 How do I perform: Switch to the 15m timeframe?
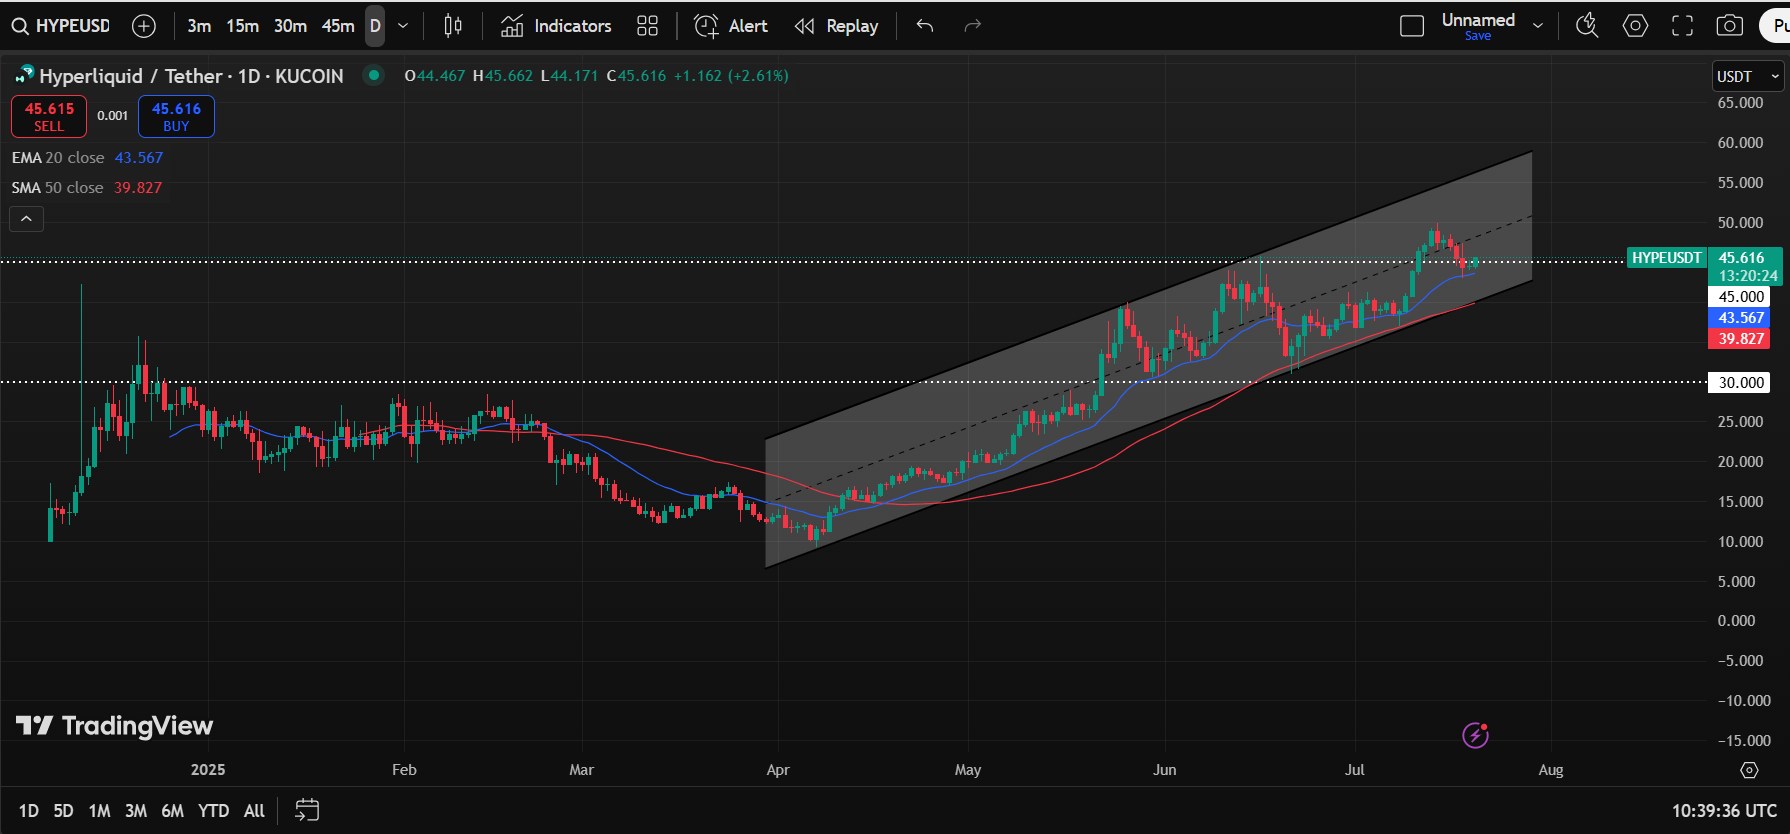coord(242,26)
